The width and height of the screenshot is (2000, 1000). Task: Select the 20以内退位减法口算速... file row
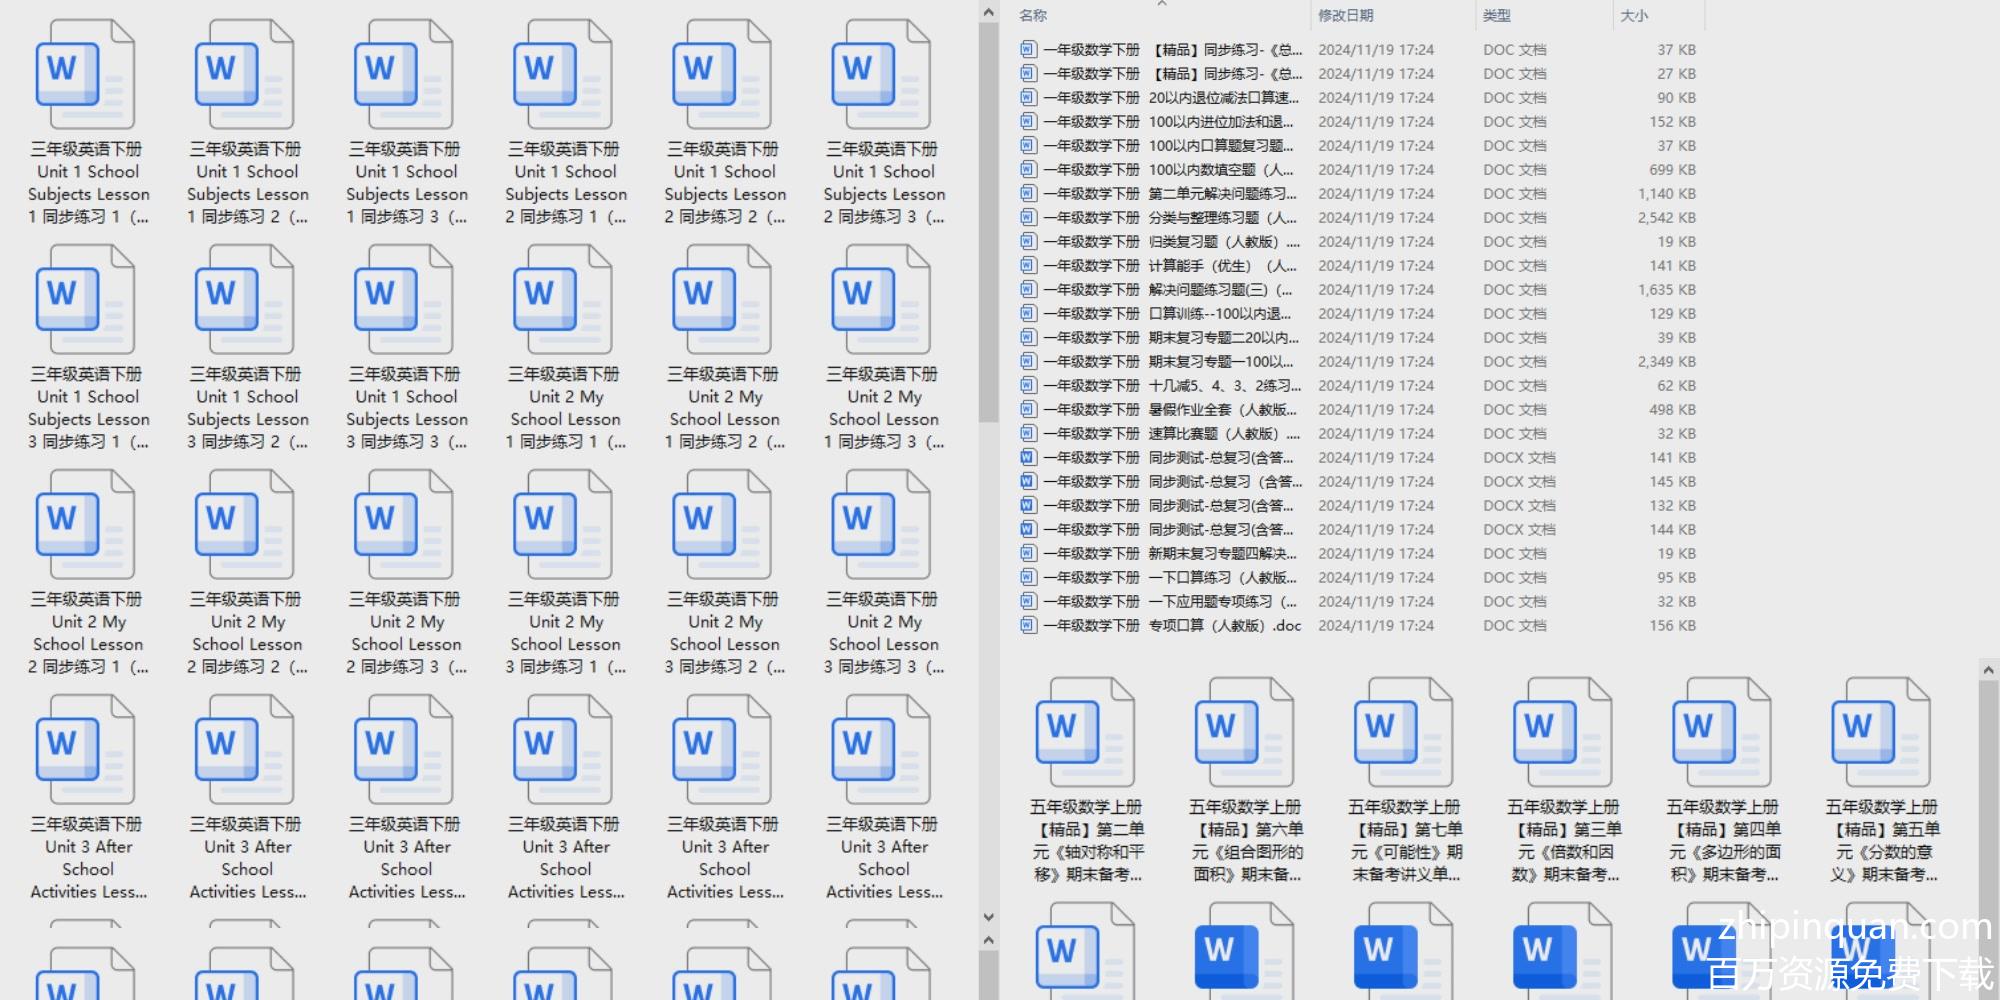1358,98
